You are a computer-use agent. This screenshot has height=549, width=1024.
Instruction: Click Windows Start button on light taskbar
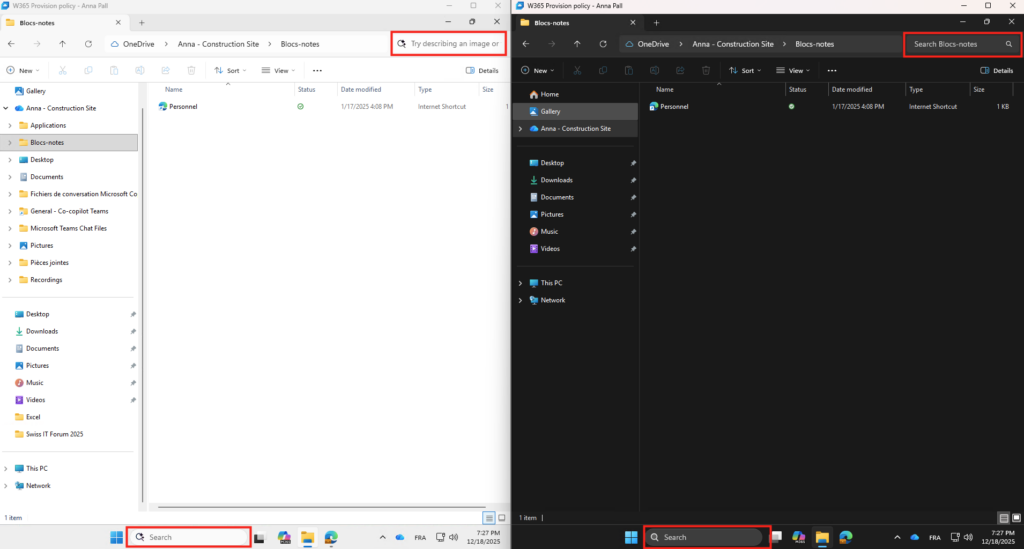[x=116, y=537]
